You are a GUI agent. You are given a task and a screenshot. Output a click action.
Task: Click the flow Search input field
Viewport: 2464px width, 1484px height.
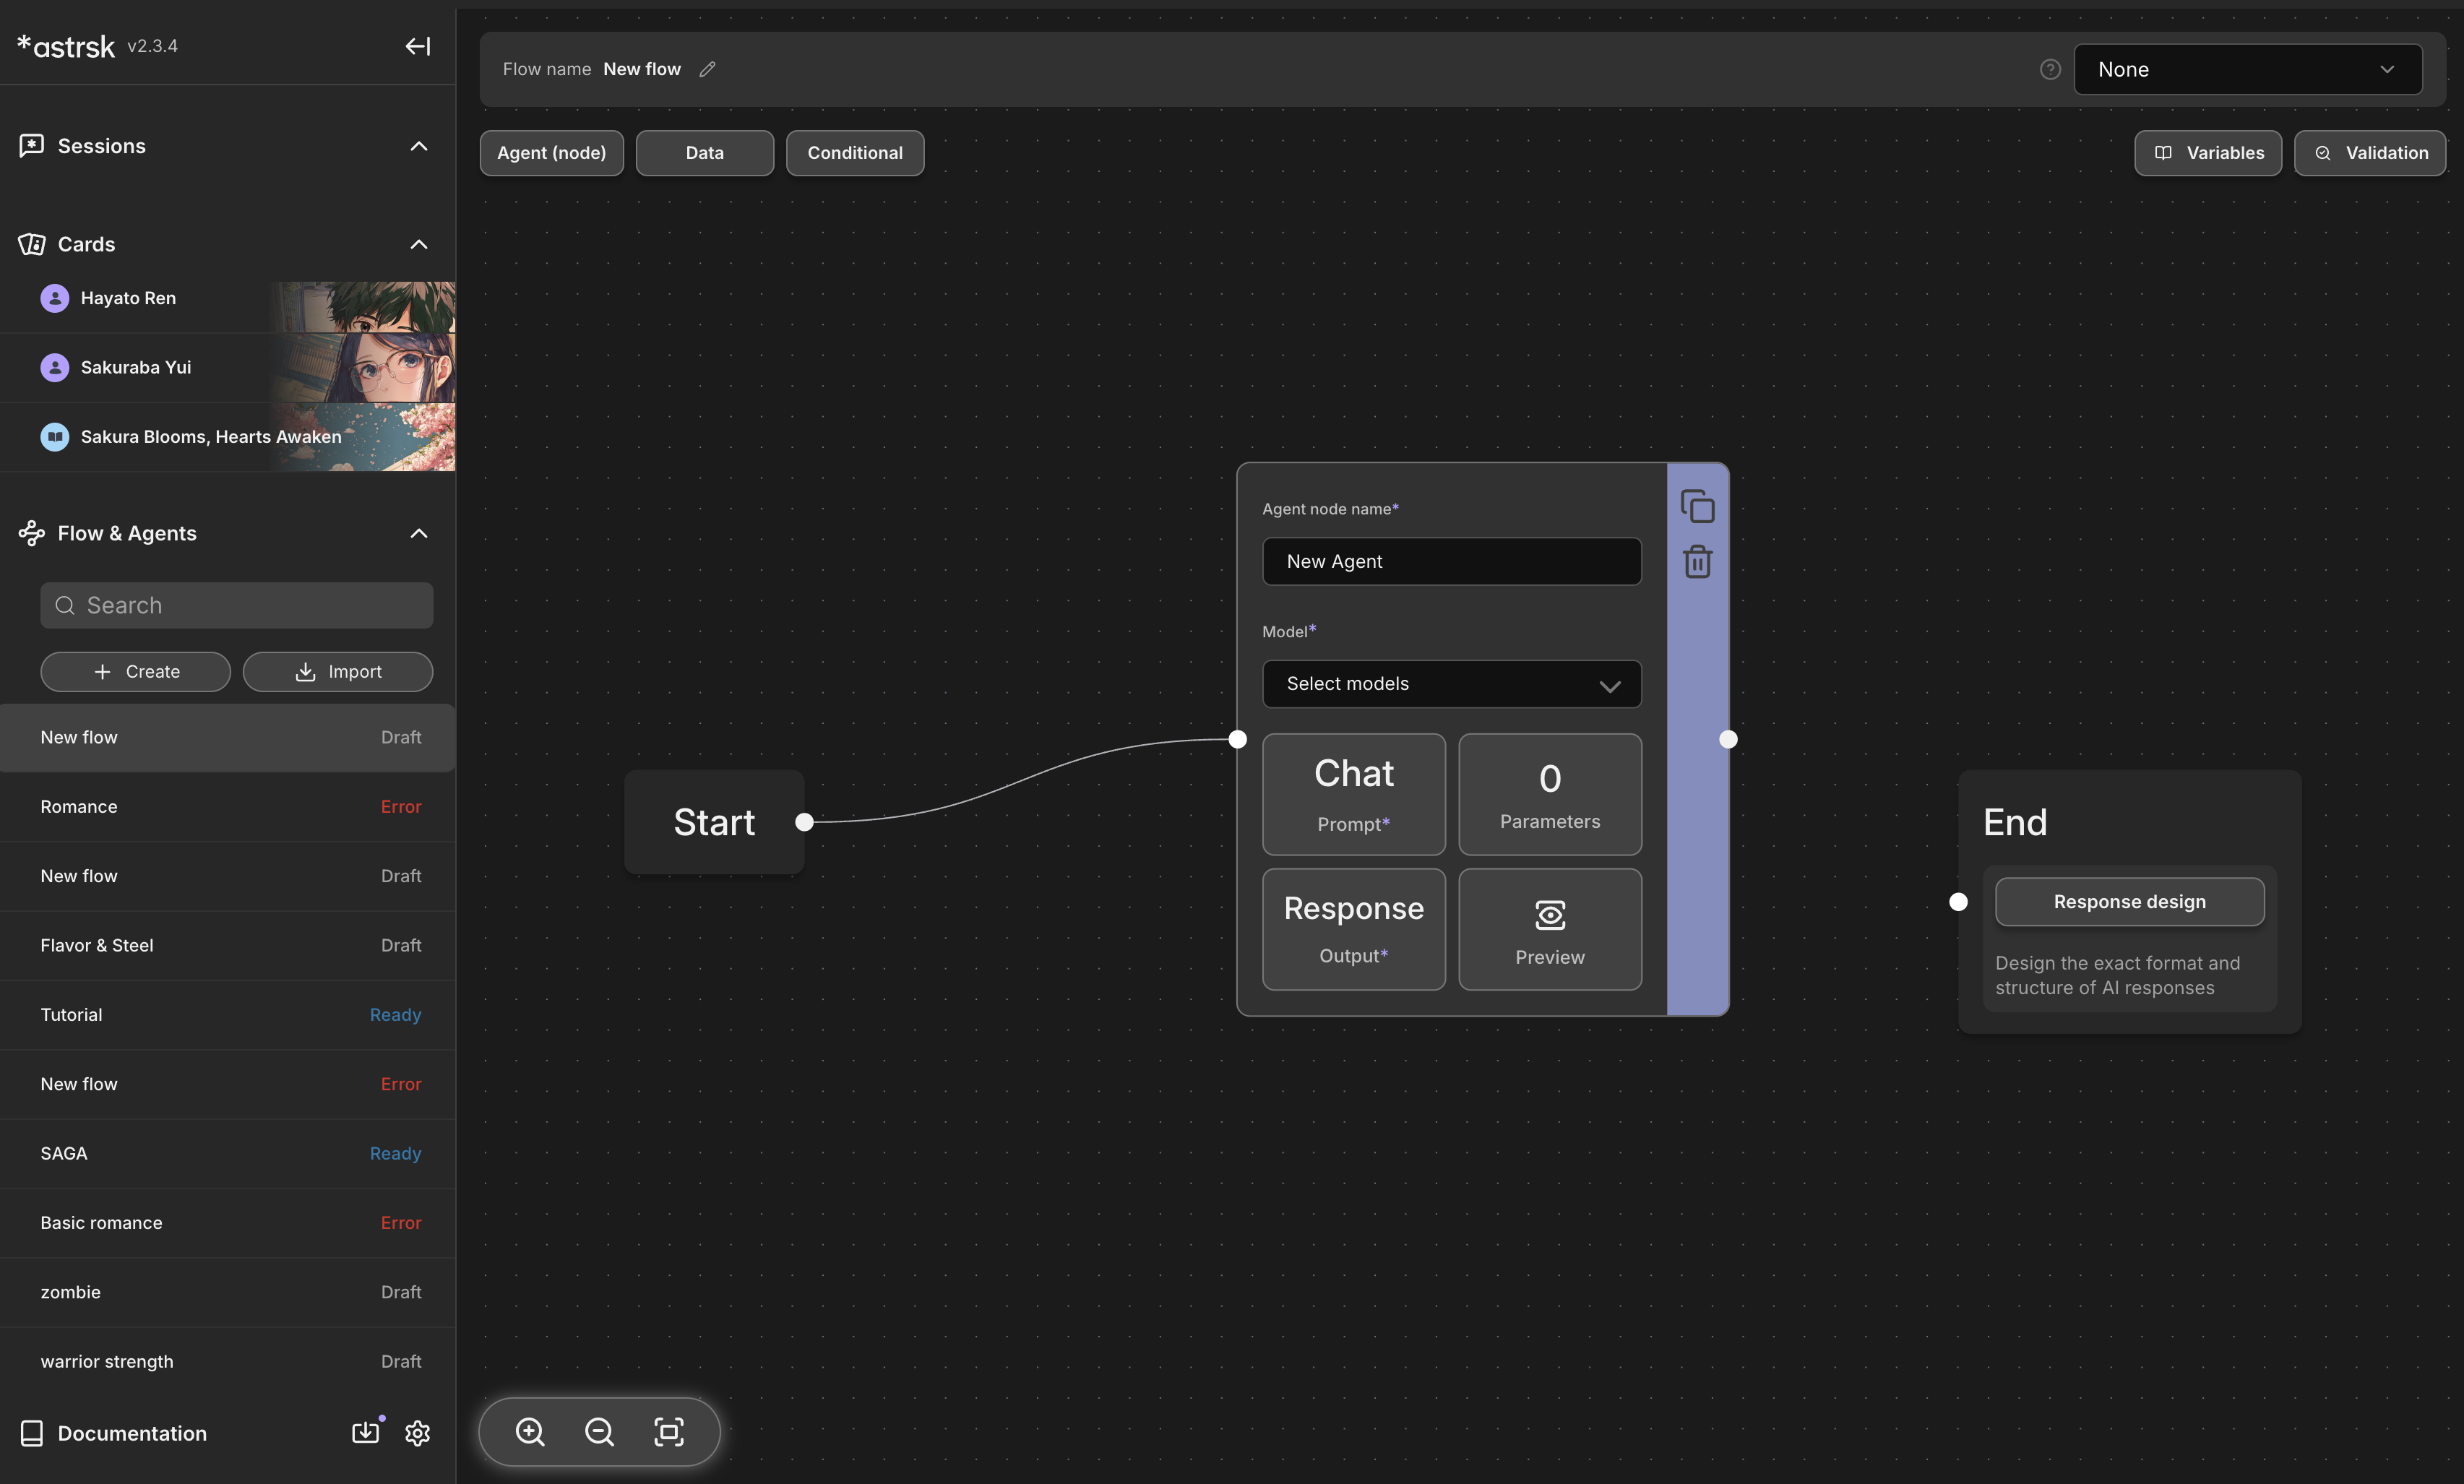click(x=237, y=605)
